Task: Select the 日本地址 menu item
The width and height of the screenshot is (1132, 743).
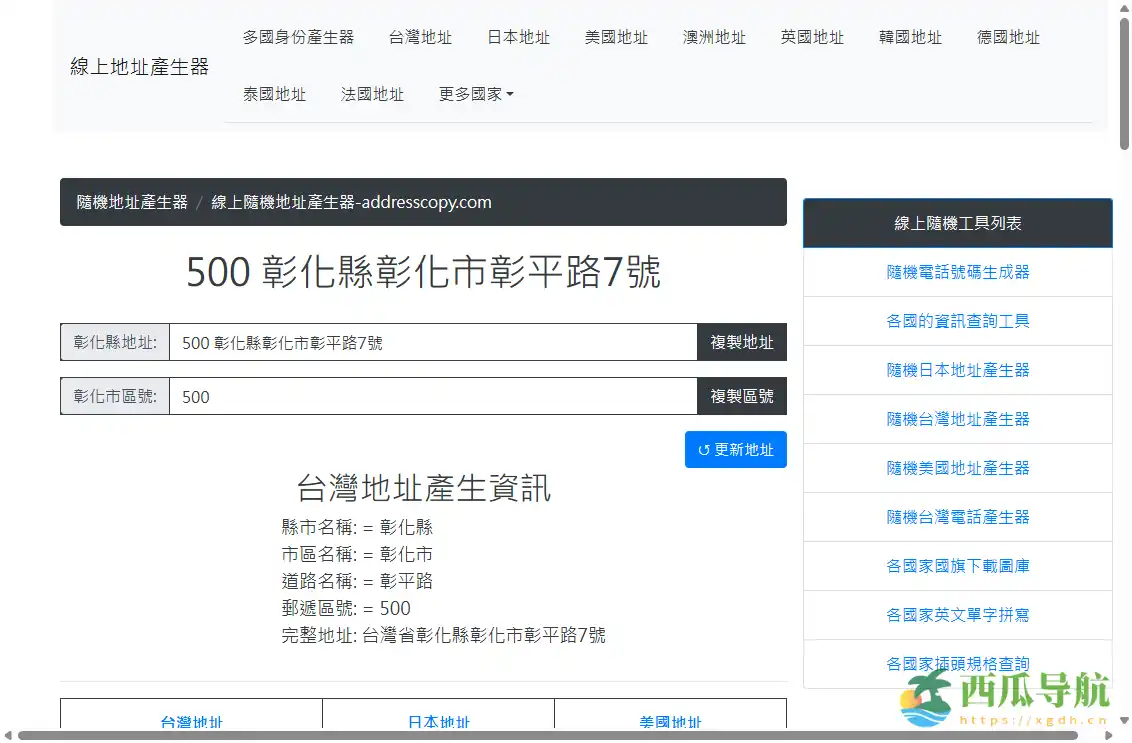Action: coord(518,37)
